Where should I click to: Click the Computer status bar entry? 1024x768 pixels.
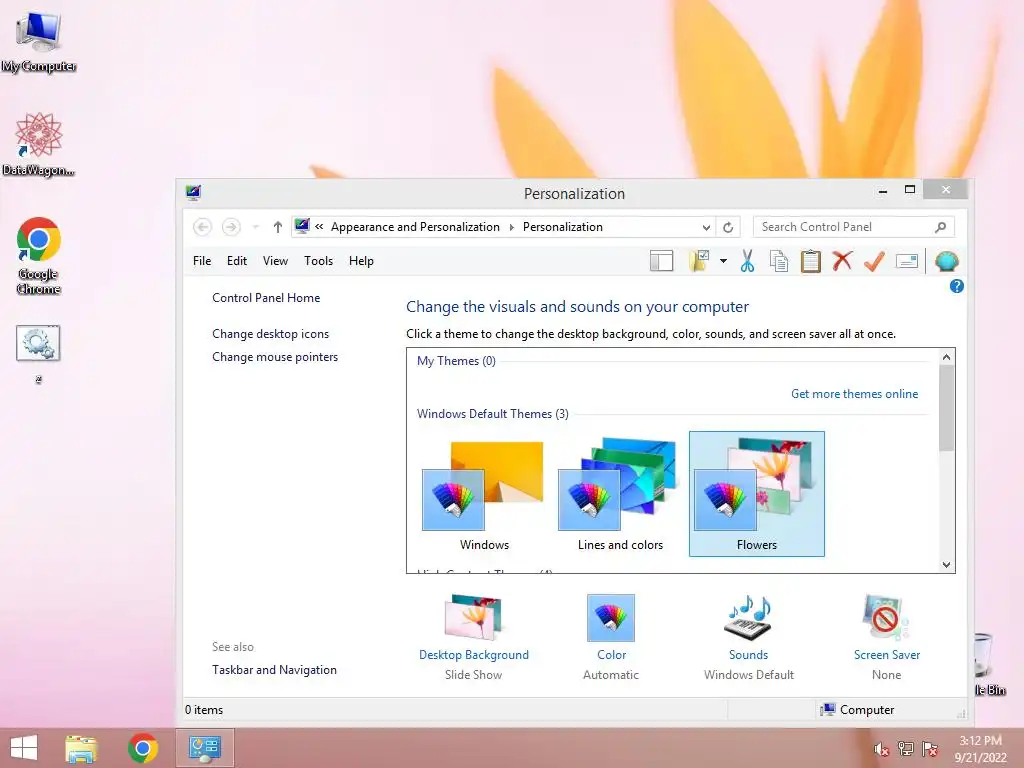tap(857, 710)
